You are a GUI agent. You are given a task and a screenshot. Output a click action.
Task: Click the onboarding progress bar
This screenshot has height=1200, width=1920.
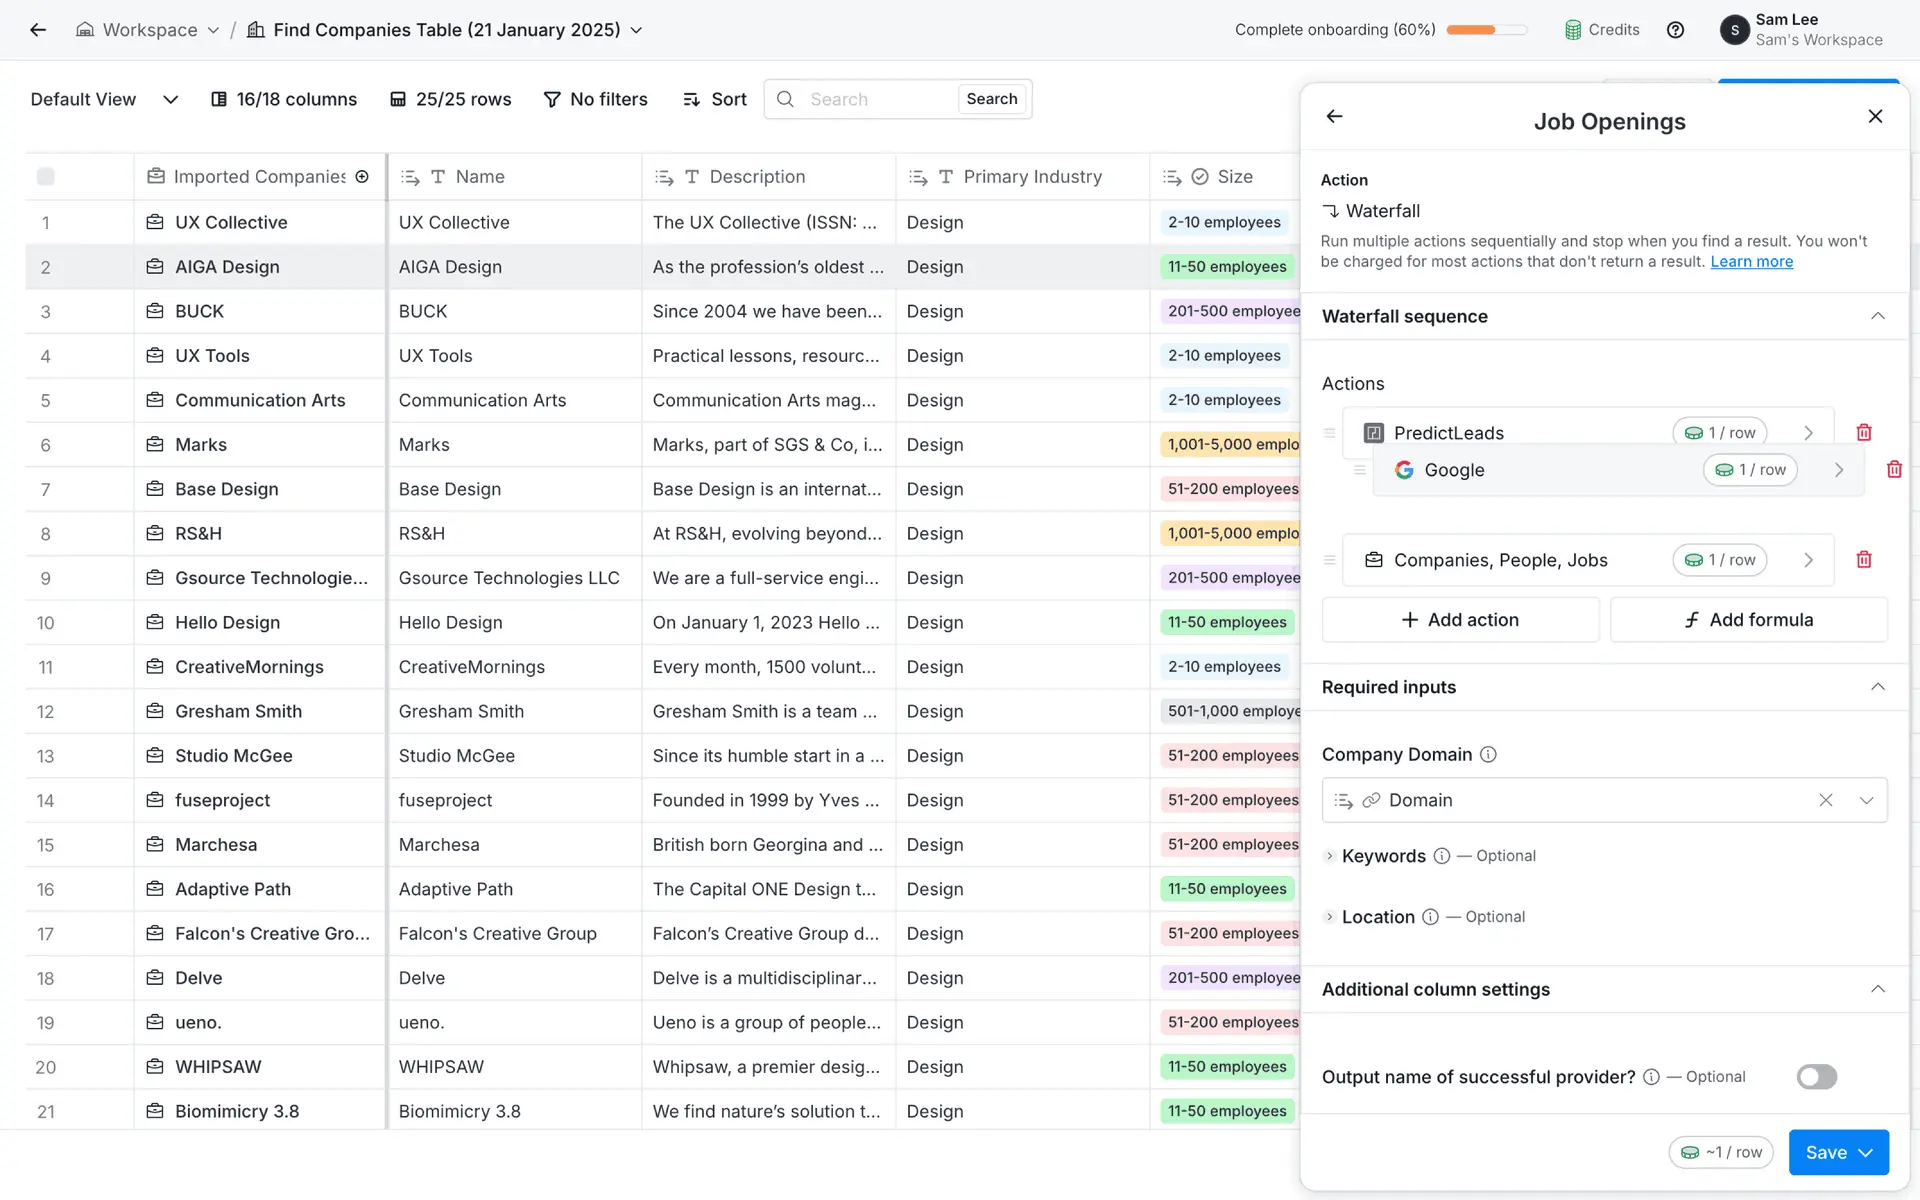point(1486,30)
